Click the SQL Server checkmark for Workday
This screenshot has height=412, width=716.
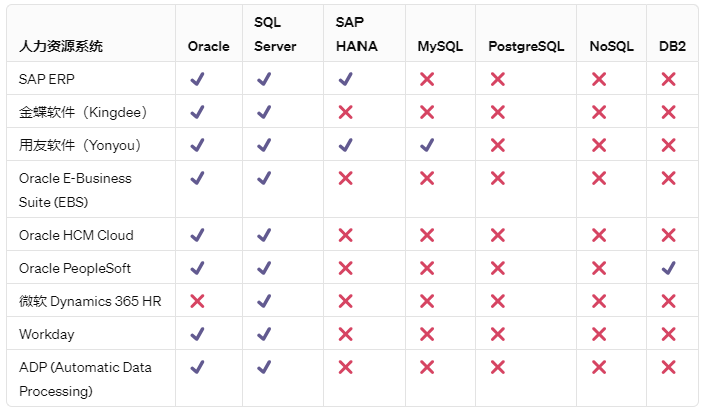pos(263,334)
